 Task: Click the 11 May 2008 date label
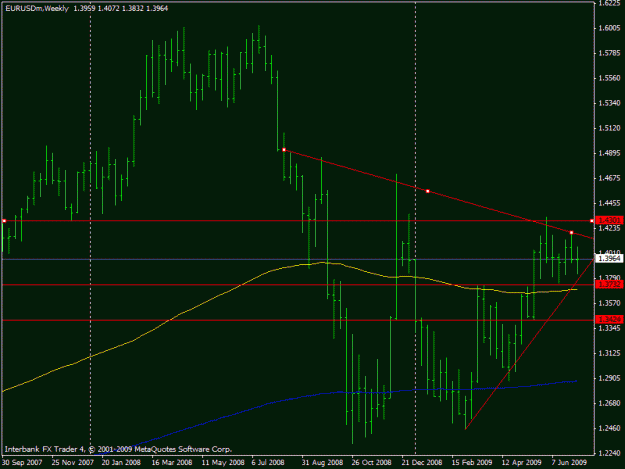click(x=223, y=463)
